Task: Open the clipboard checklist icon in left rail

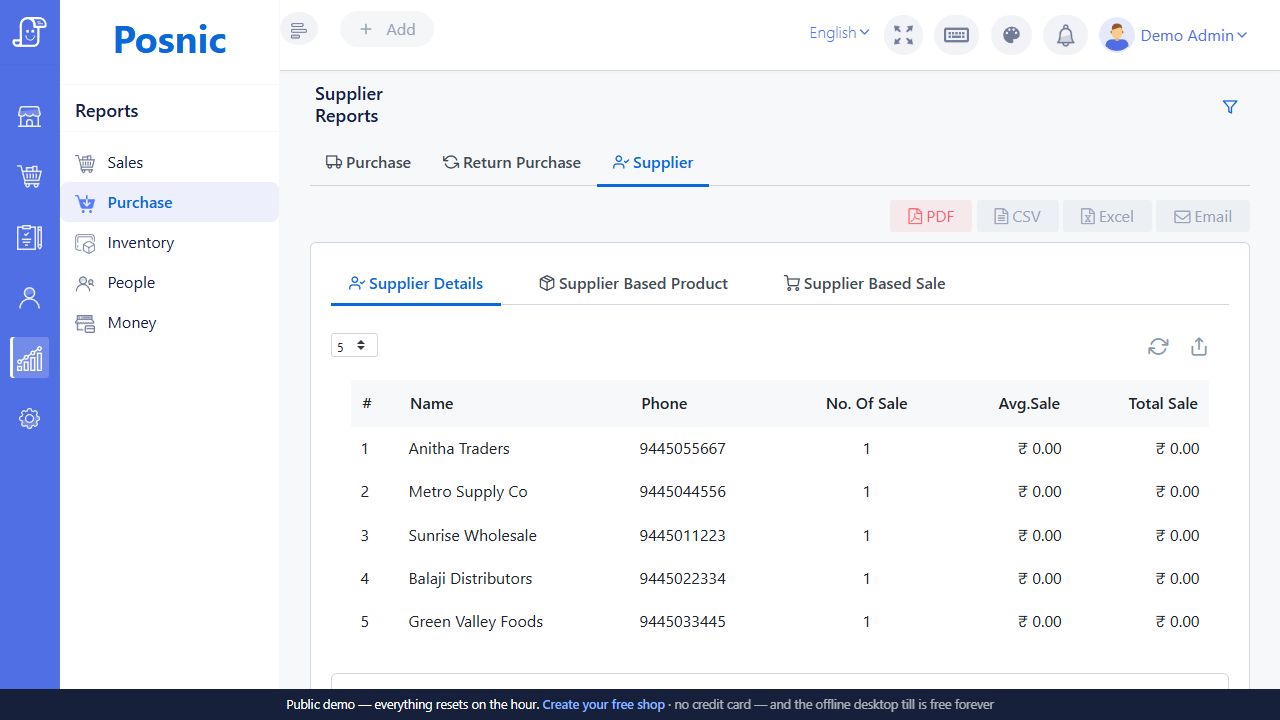Action: (x=30, y=237)
